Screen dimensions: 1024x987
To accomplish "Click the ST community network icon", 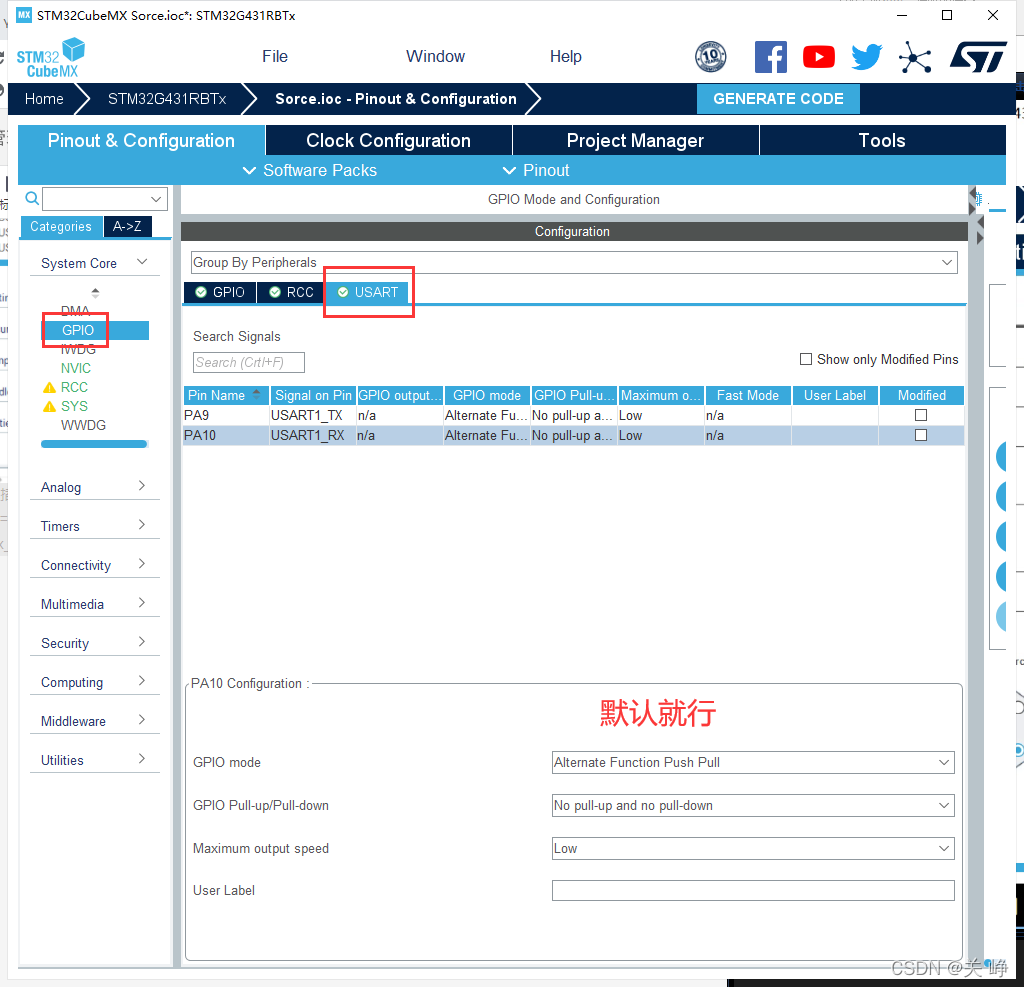I will pos(915,57).
